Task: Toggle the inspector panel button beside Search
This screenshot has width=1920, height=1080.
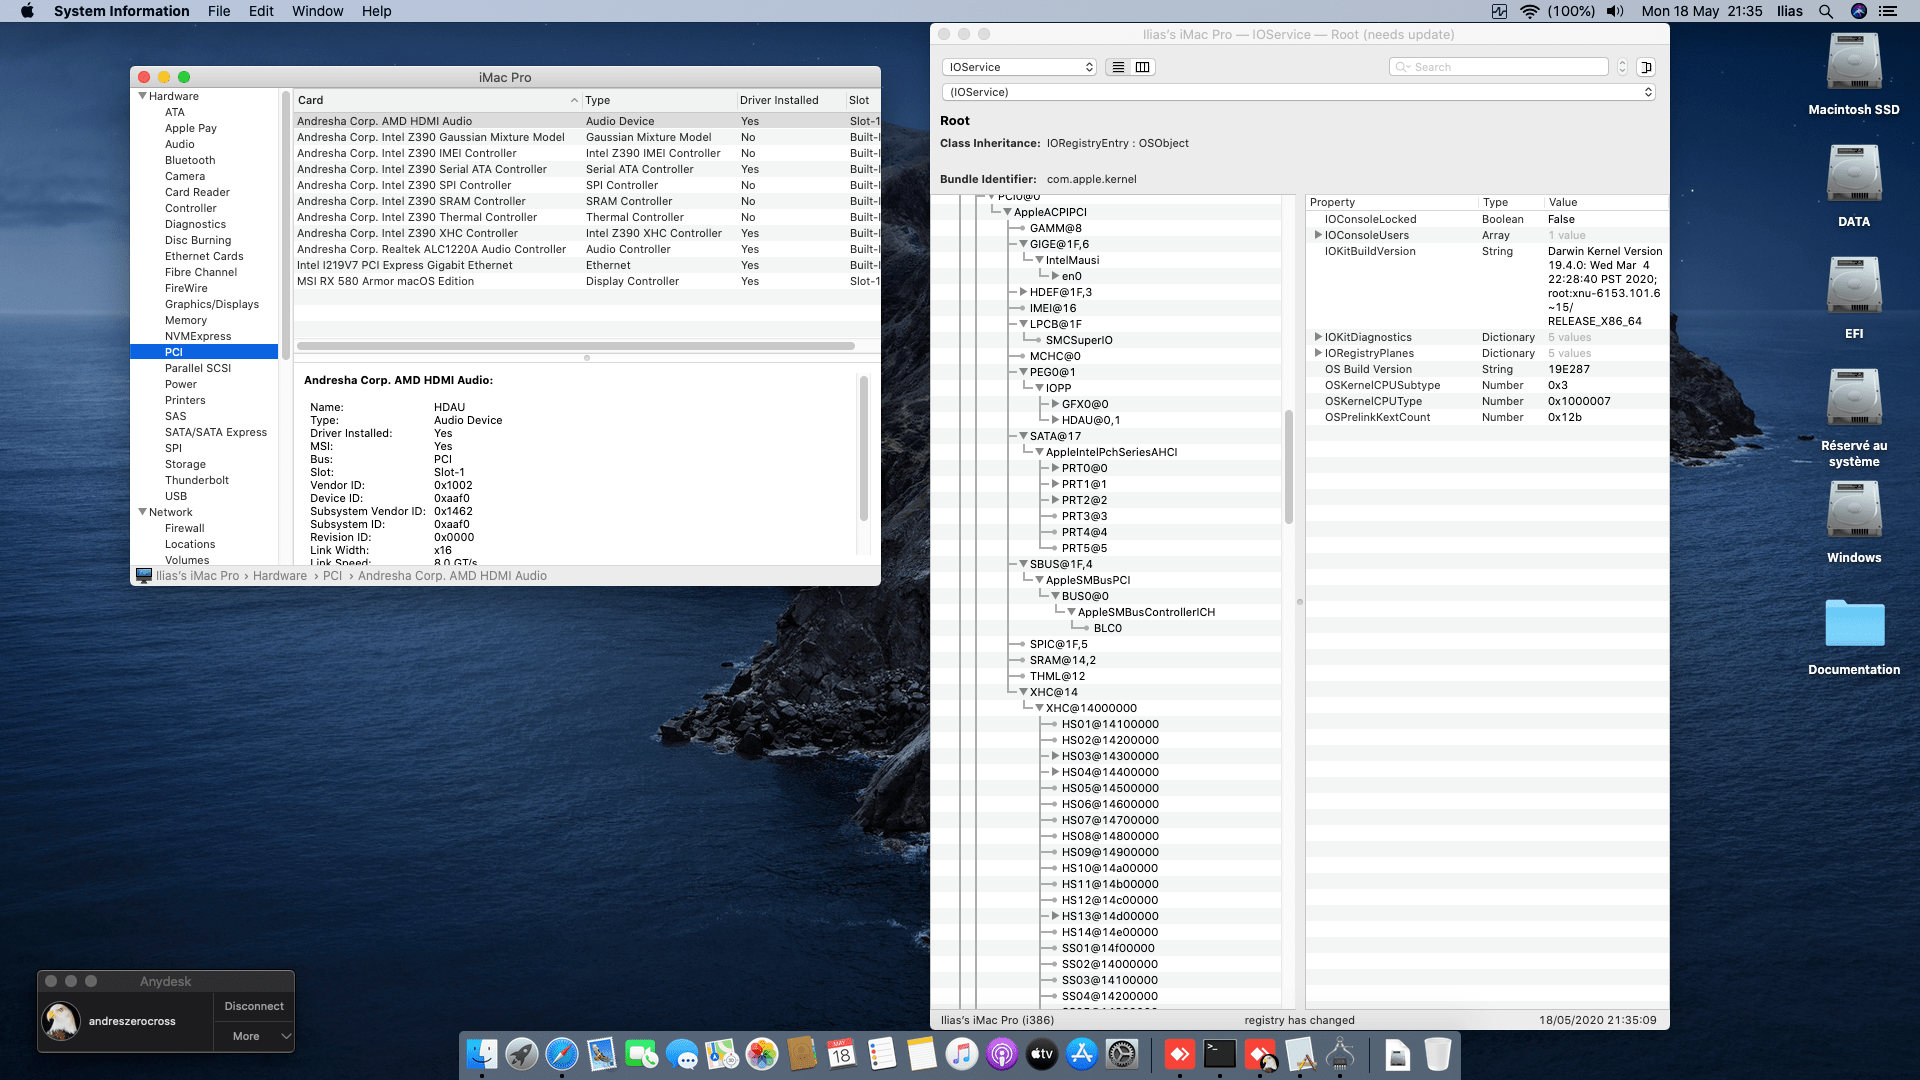Action: click(x=1646, y=67)
